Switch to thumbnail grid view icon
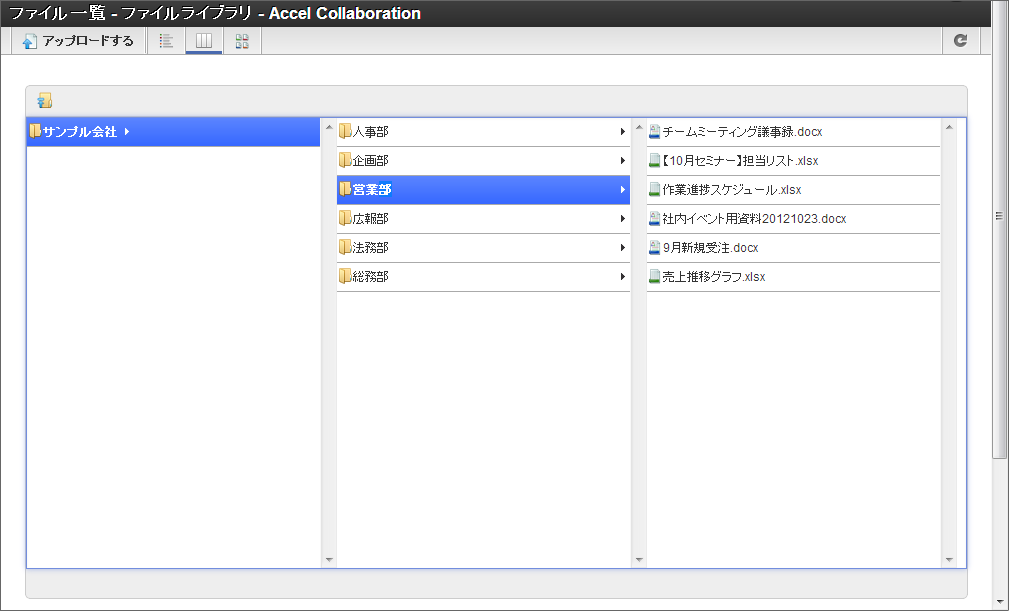This screenshot has width=1009, height=611. 242,41
